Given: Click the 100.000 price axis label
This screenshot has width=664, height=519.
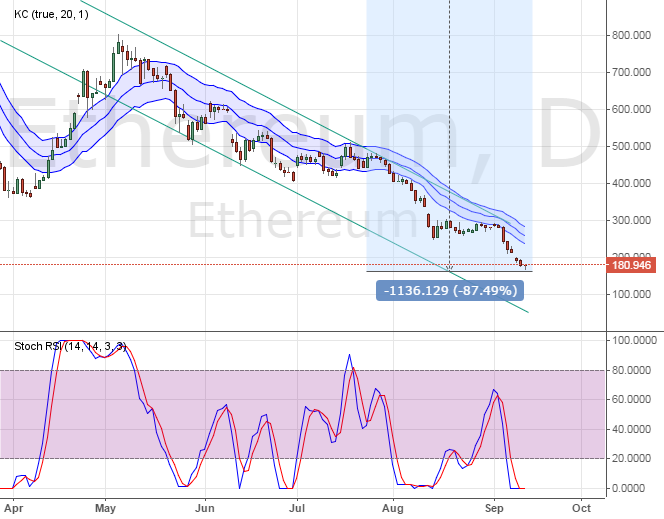Looking at the screenshot, I should pos(631,294).
